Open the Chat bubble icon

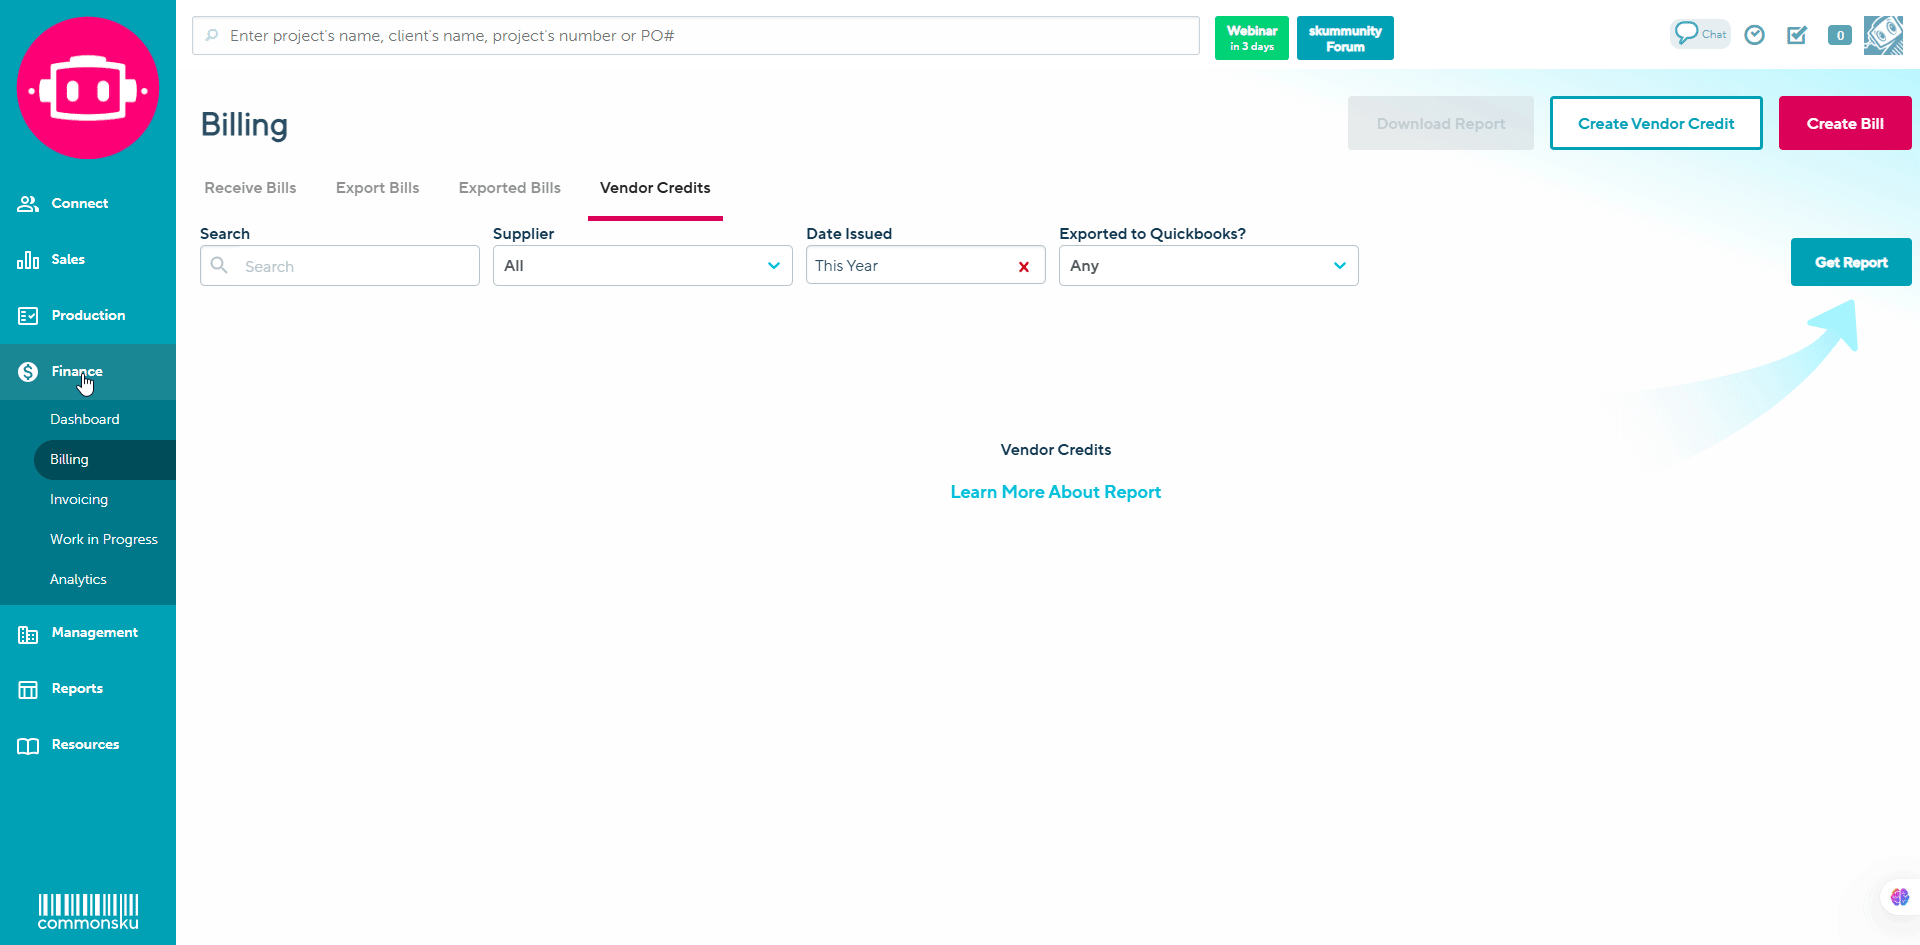[x=1699, y=34]
